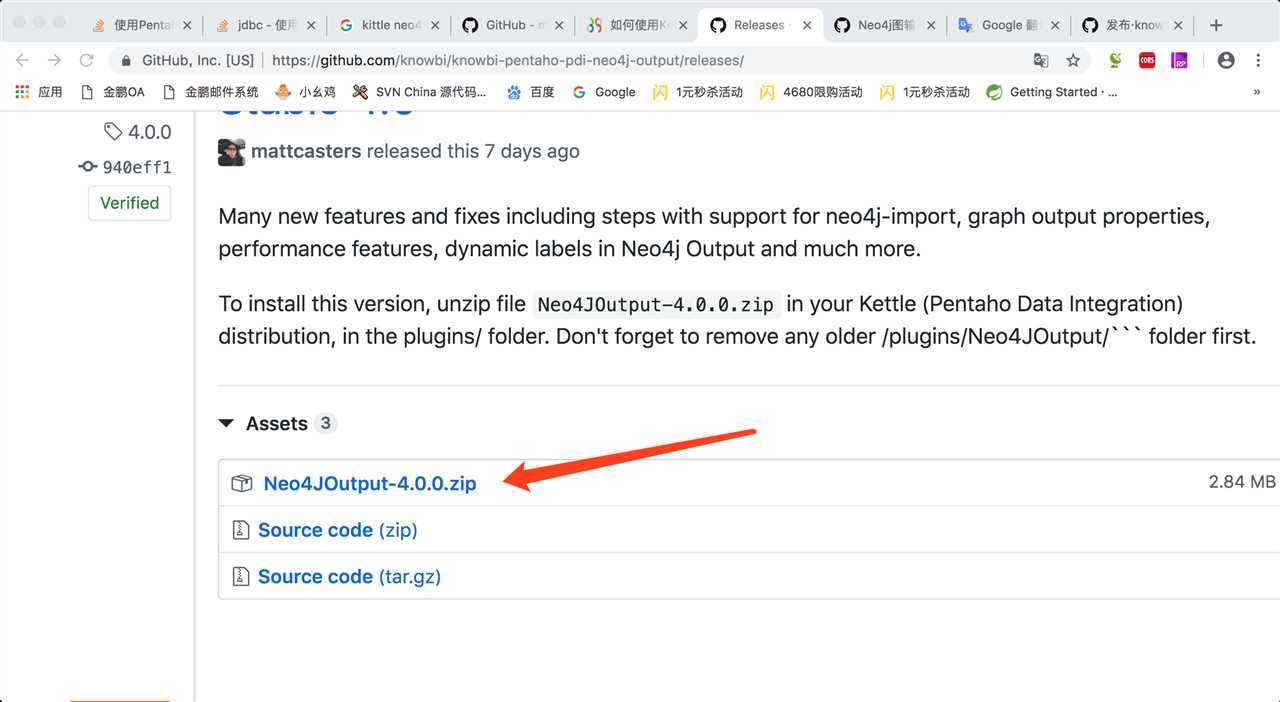Open the 应用 apps grid shortcut
The width and height of the screenshot is (1280, 702).
(39, 92)
